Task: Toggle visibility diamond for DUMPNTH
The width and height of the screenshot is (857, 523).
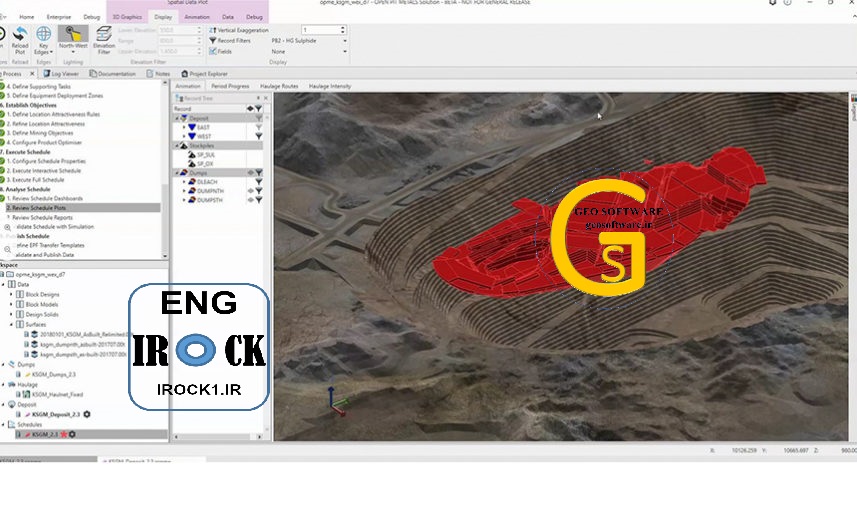Action: [251, 191]
